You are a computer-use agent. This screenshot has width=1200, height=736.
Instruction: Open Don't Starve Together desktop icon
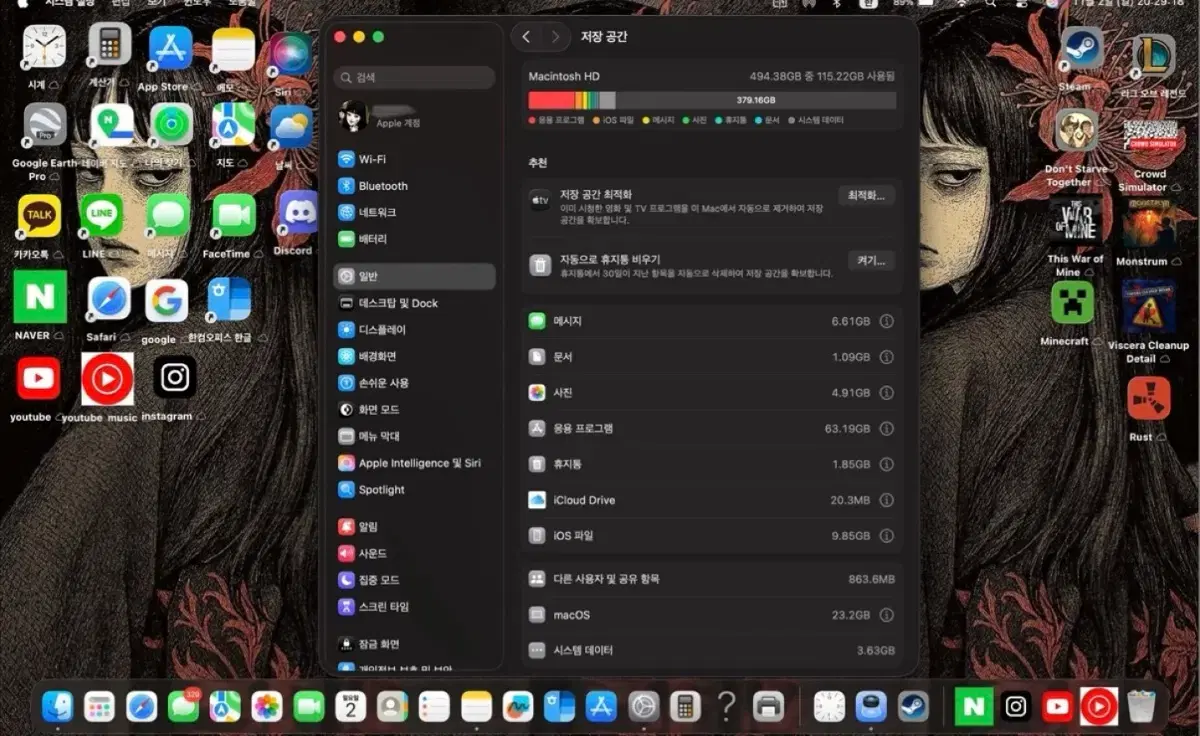[x=1077, y=130]
